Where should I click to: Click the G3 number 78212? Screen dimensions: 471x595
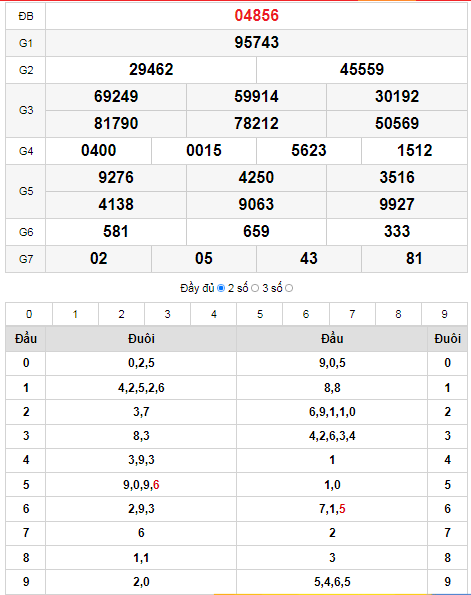point(256,123)
